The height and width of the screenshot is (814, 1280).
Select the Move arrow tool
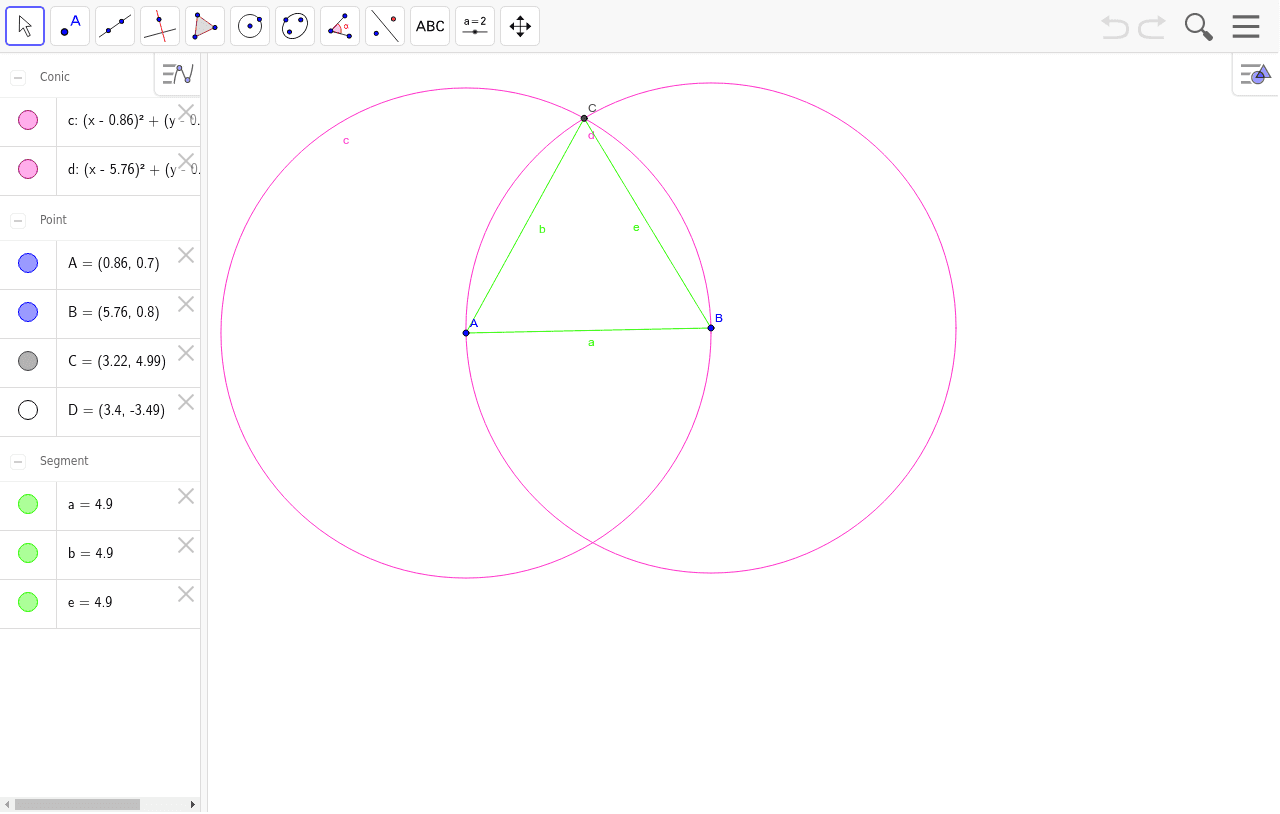click(25, 26)
